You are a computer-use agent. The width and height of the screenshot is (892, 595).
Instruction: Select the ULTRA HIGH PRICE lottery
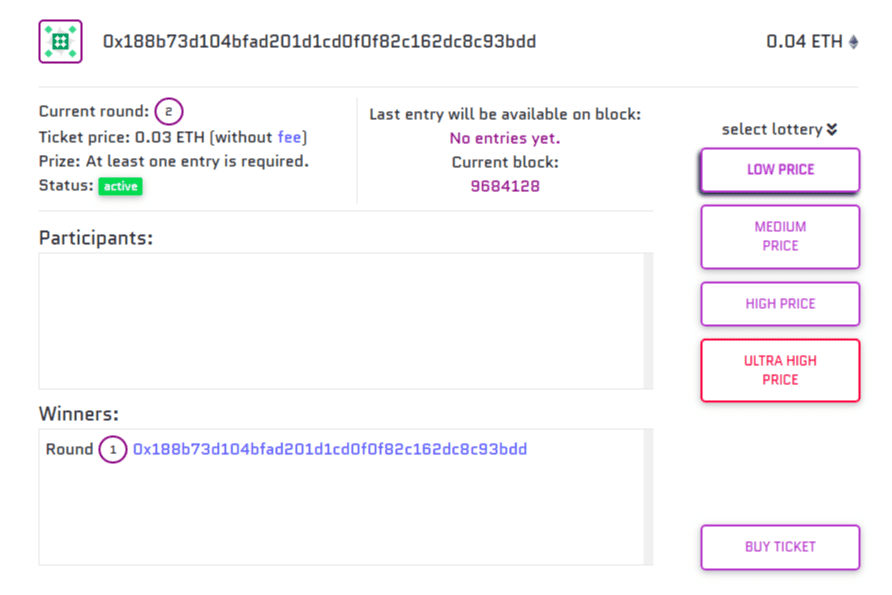click(x=780, y=370)
